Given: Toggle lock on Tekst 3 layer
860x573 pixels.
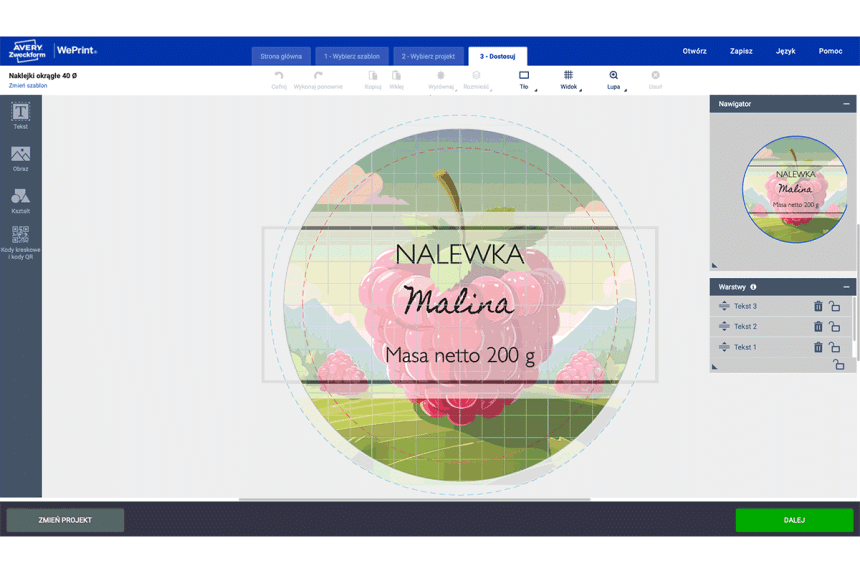Looking at the screenshot, I should (x=835, y=306).
